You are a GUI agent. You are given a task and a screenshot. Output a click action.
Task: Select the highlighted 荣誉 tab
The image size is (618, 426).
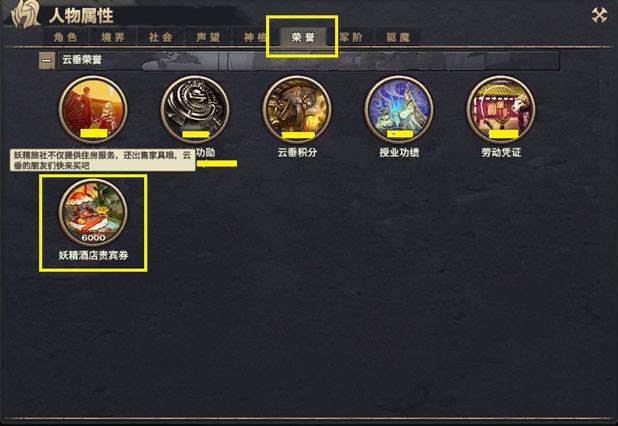[303, 37]
